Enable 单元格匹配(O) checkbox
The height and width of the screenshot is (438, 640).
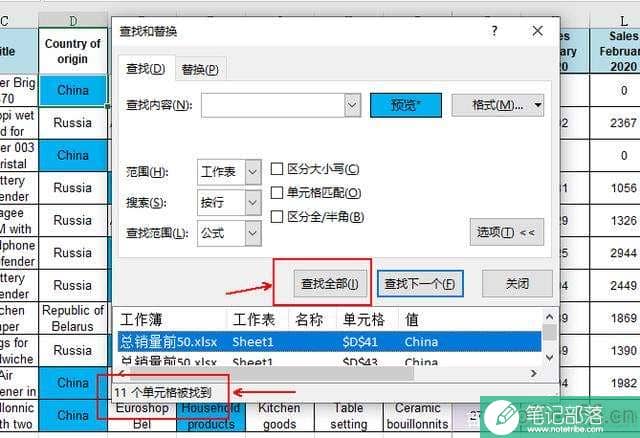(x=277, y=193)
